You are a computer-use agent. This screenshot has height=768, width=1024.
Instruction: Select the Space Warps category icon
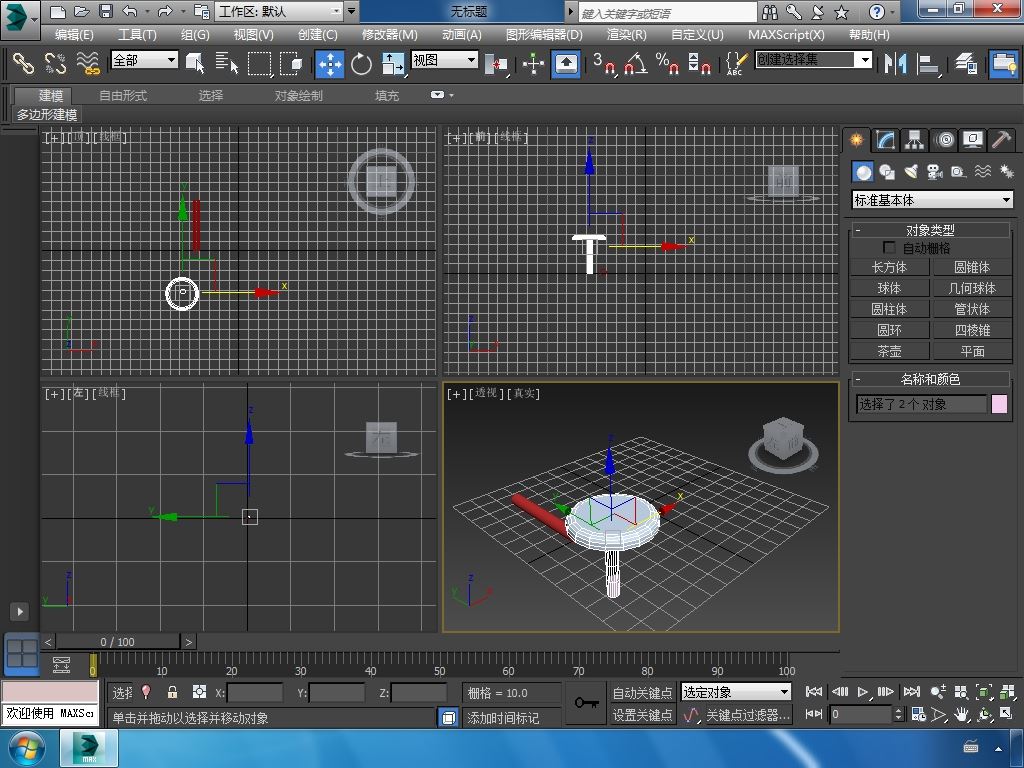[982, 172]
